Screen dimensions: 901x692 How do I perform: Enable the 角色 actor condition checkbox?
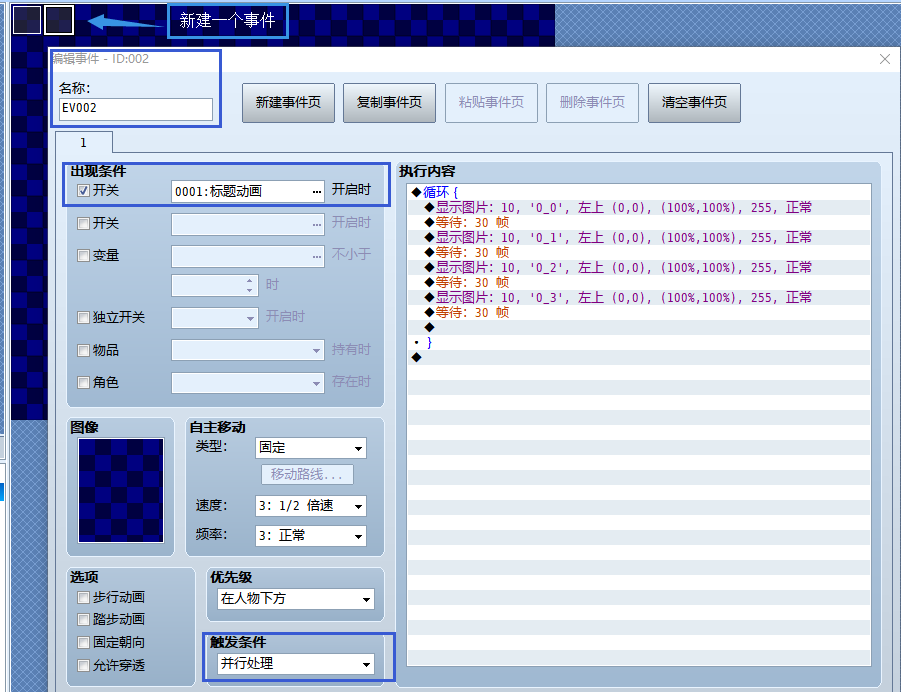[83, 383]
